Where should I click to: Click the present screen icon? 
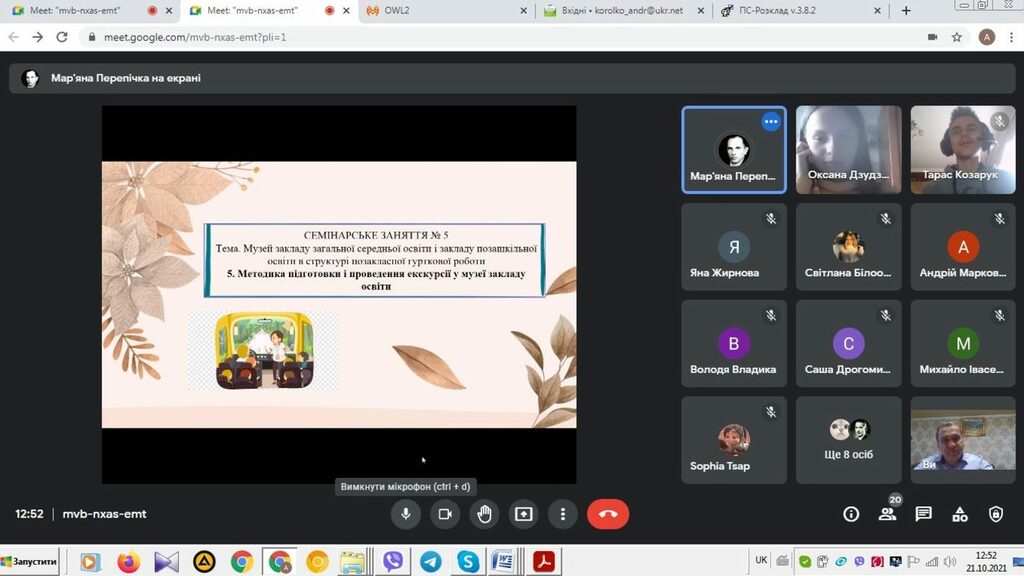point(524,514)
